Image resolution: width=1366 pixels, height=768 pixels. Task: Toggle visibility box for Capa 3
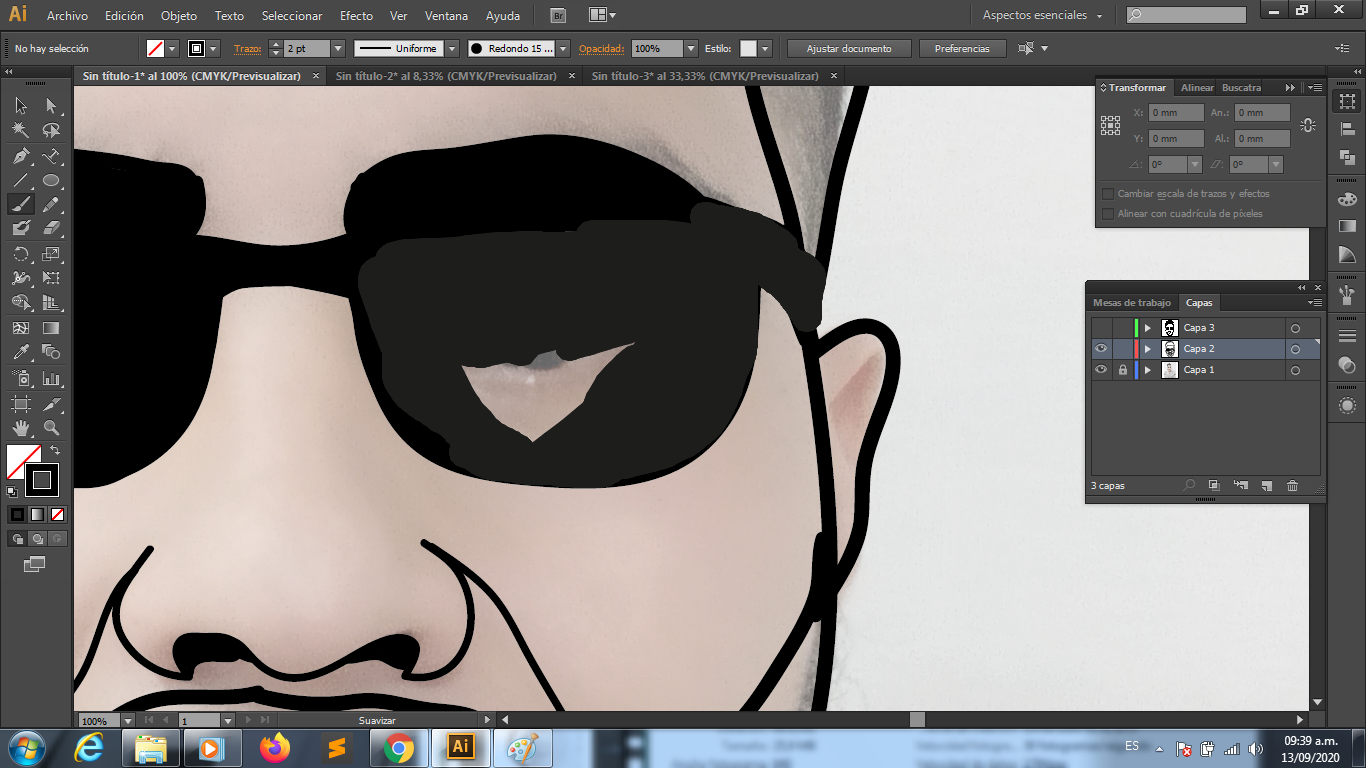(x=1101, y=328)
